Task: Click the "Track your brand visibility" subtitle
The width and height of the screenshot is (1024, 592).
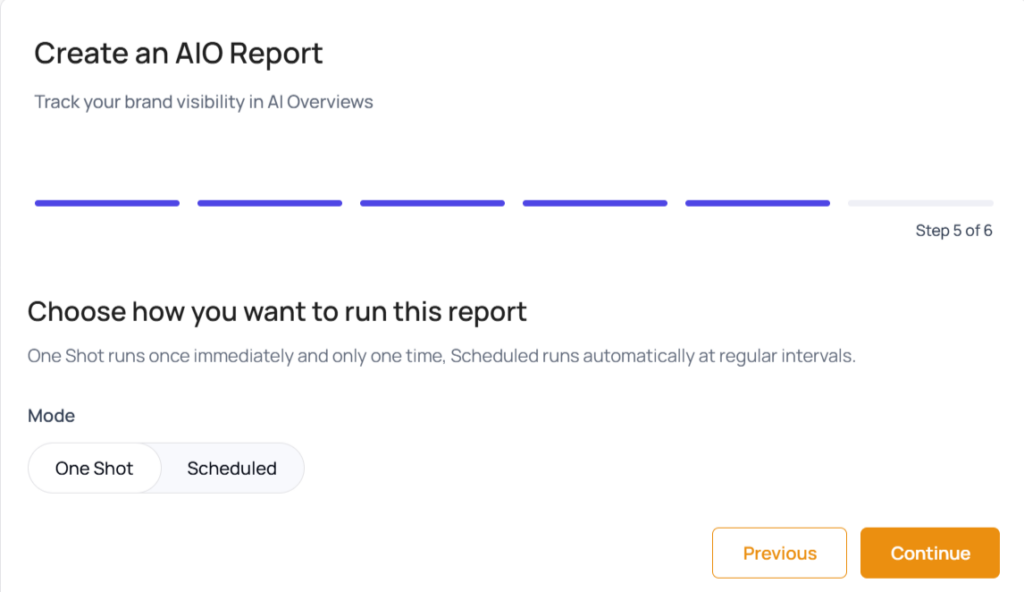Action: click(x=203, y=102)
